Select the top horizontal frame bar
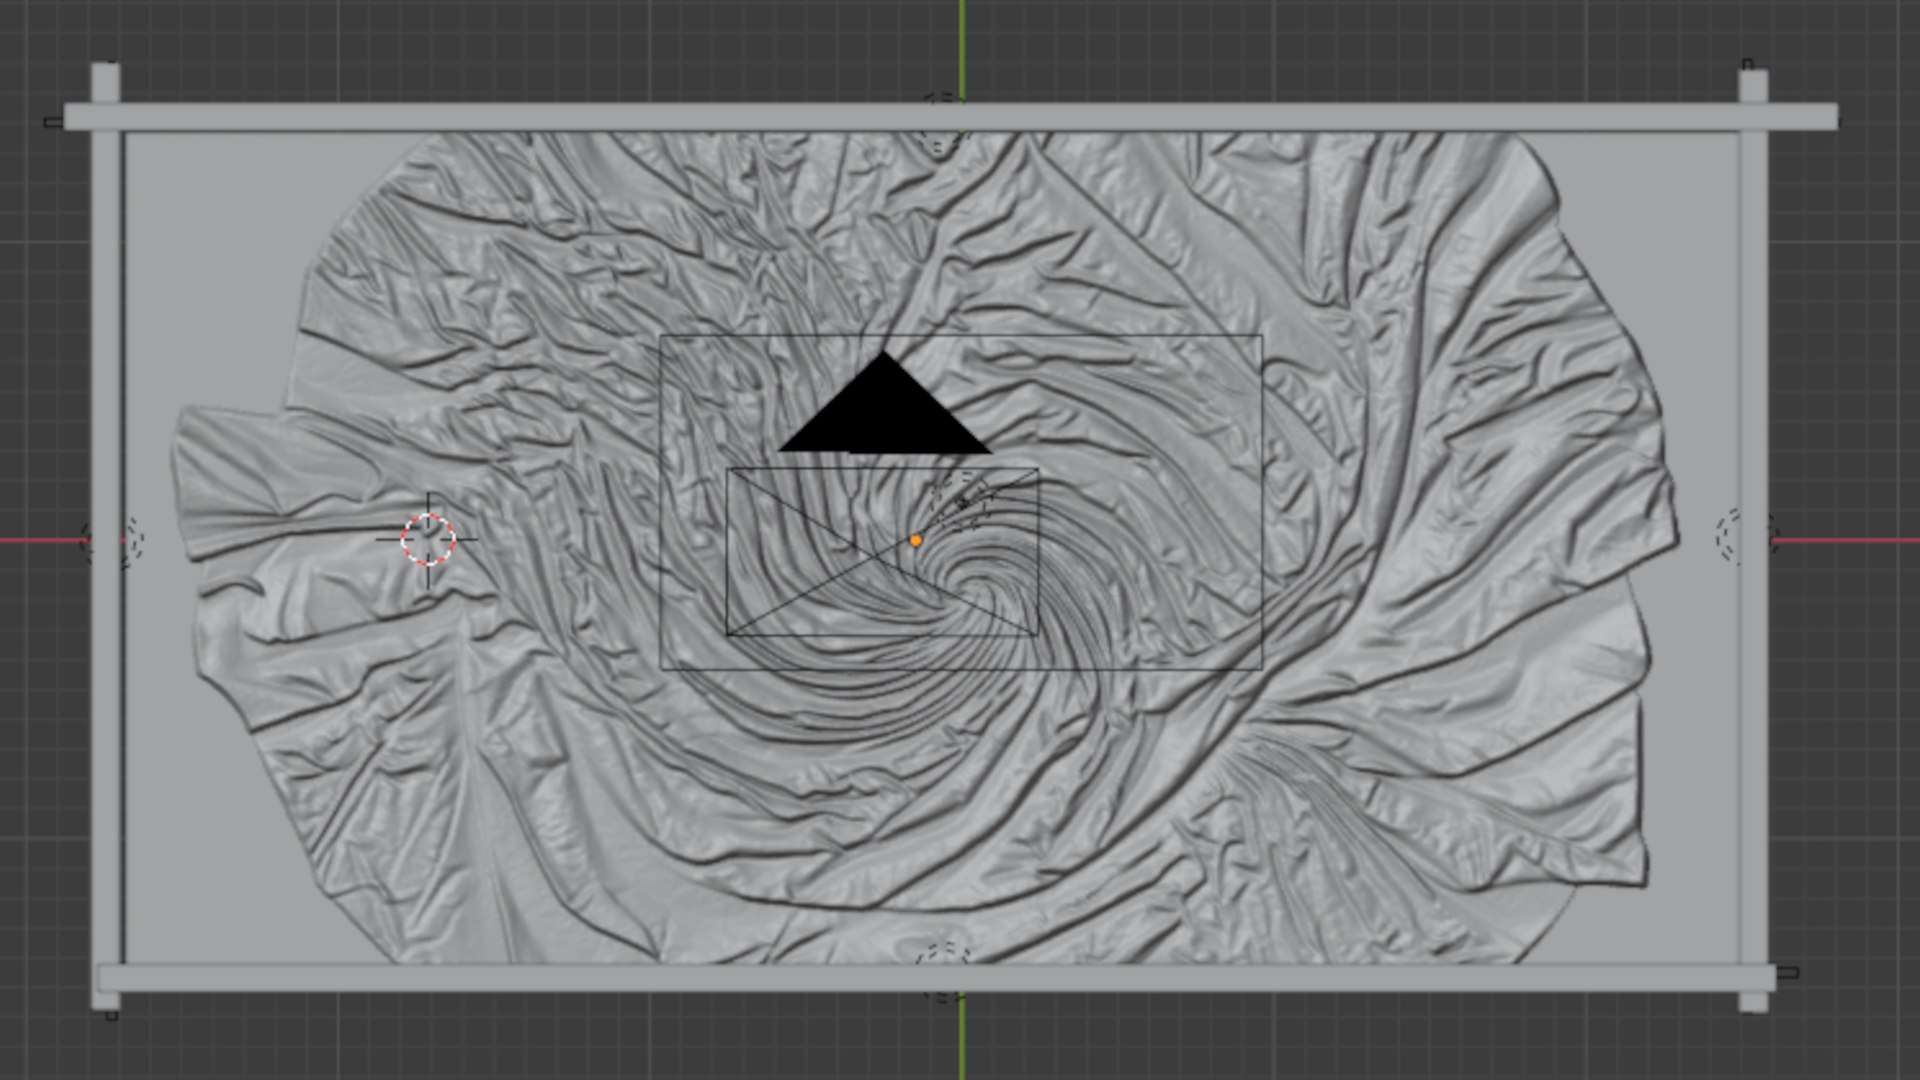 pyautogui.click(x=950, y=116)
